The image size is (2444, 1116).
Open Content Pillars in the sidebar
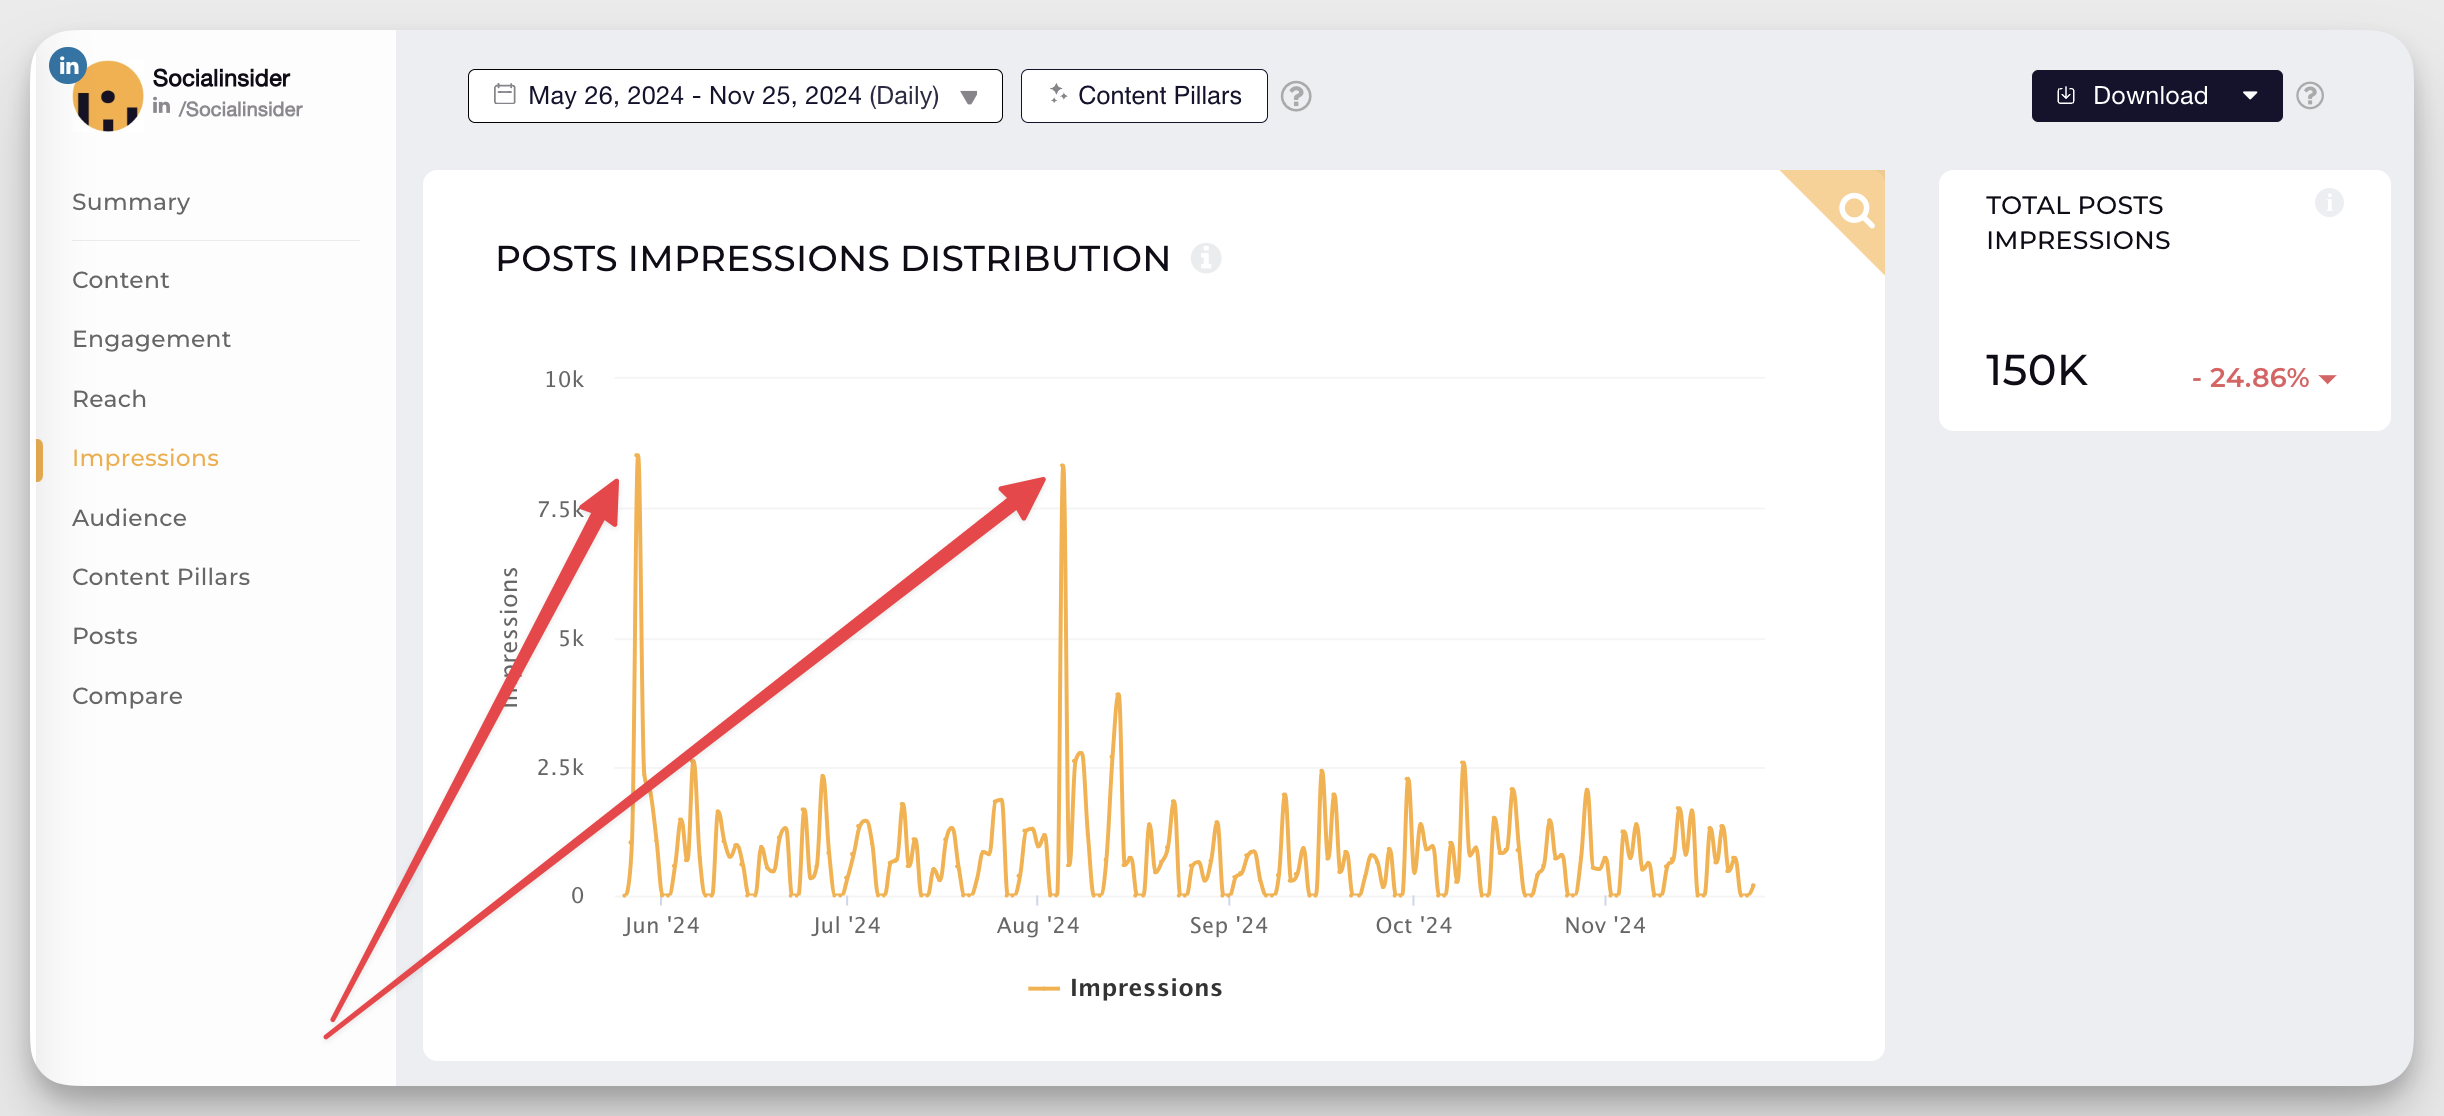(161, 577)
